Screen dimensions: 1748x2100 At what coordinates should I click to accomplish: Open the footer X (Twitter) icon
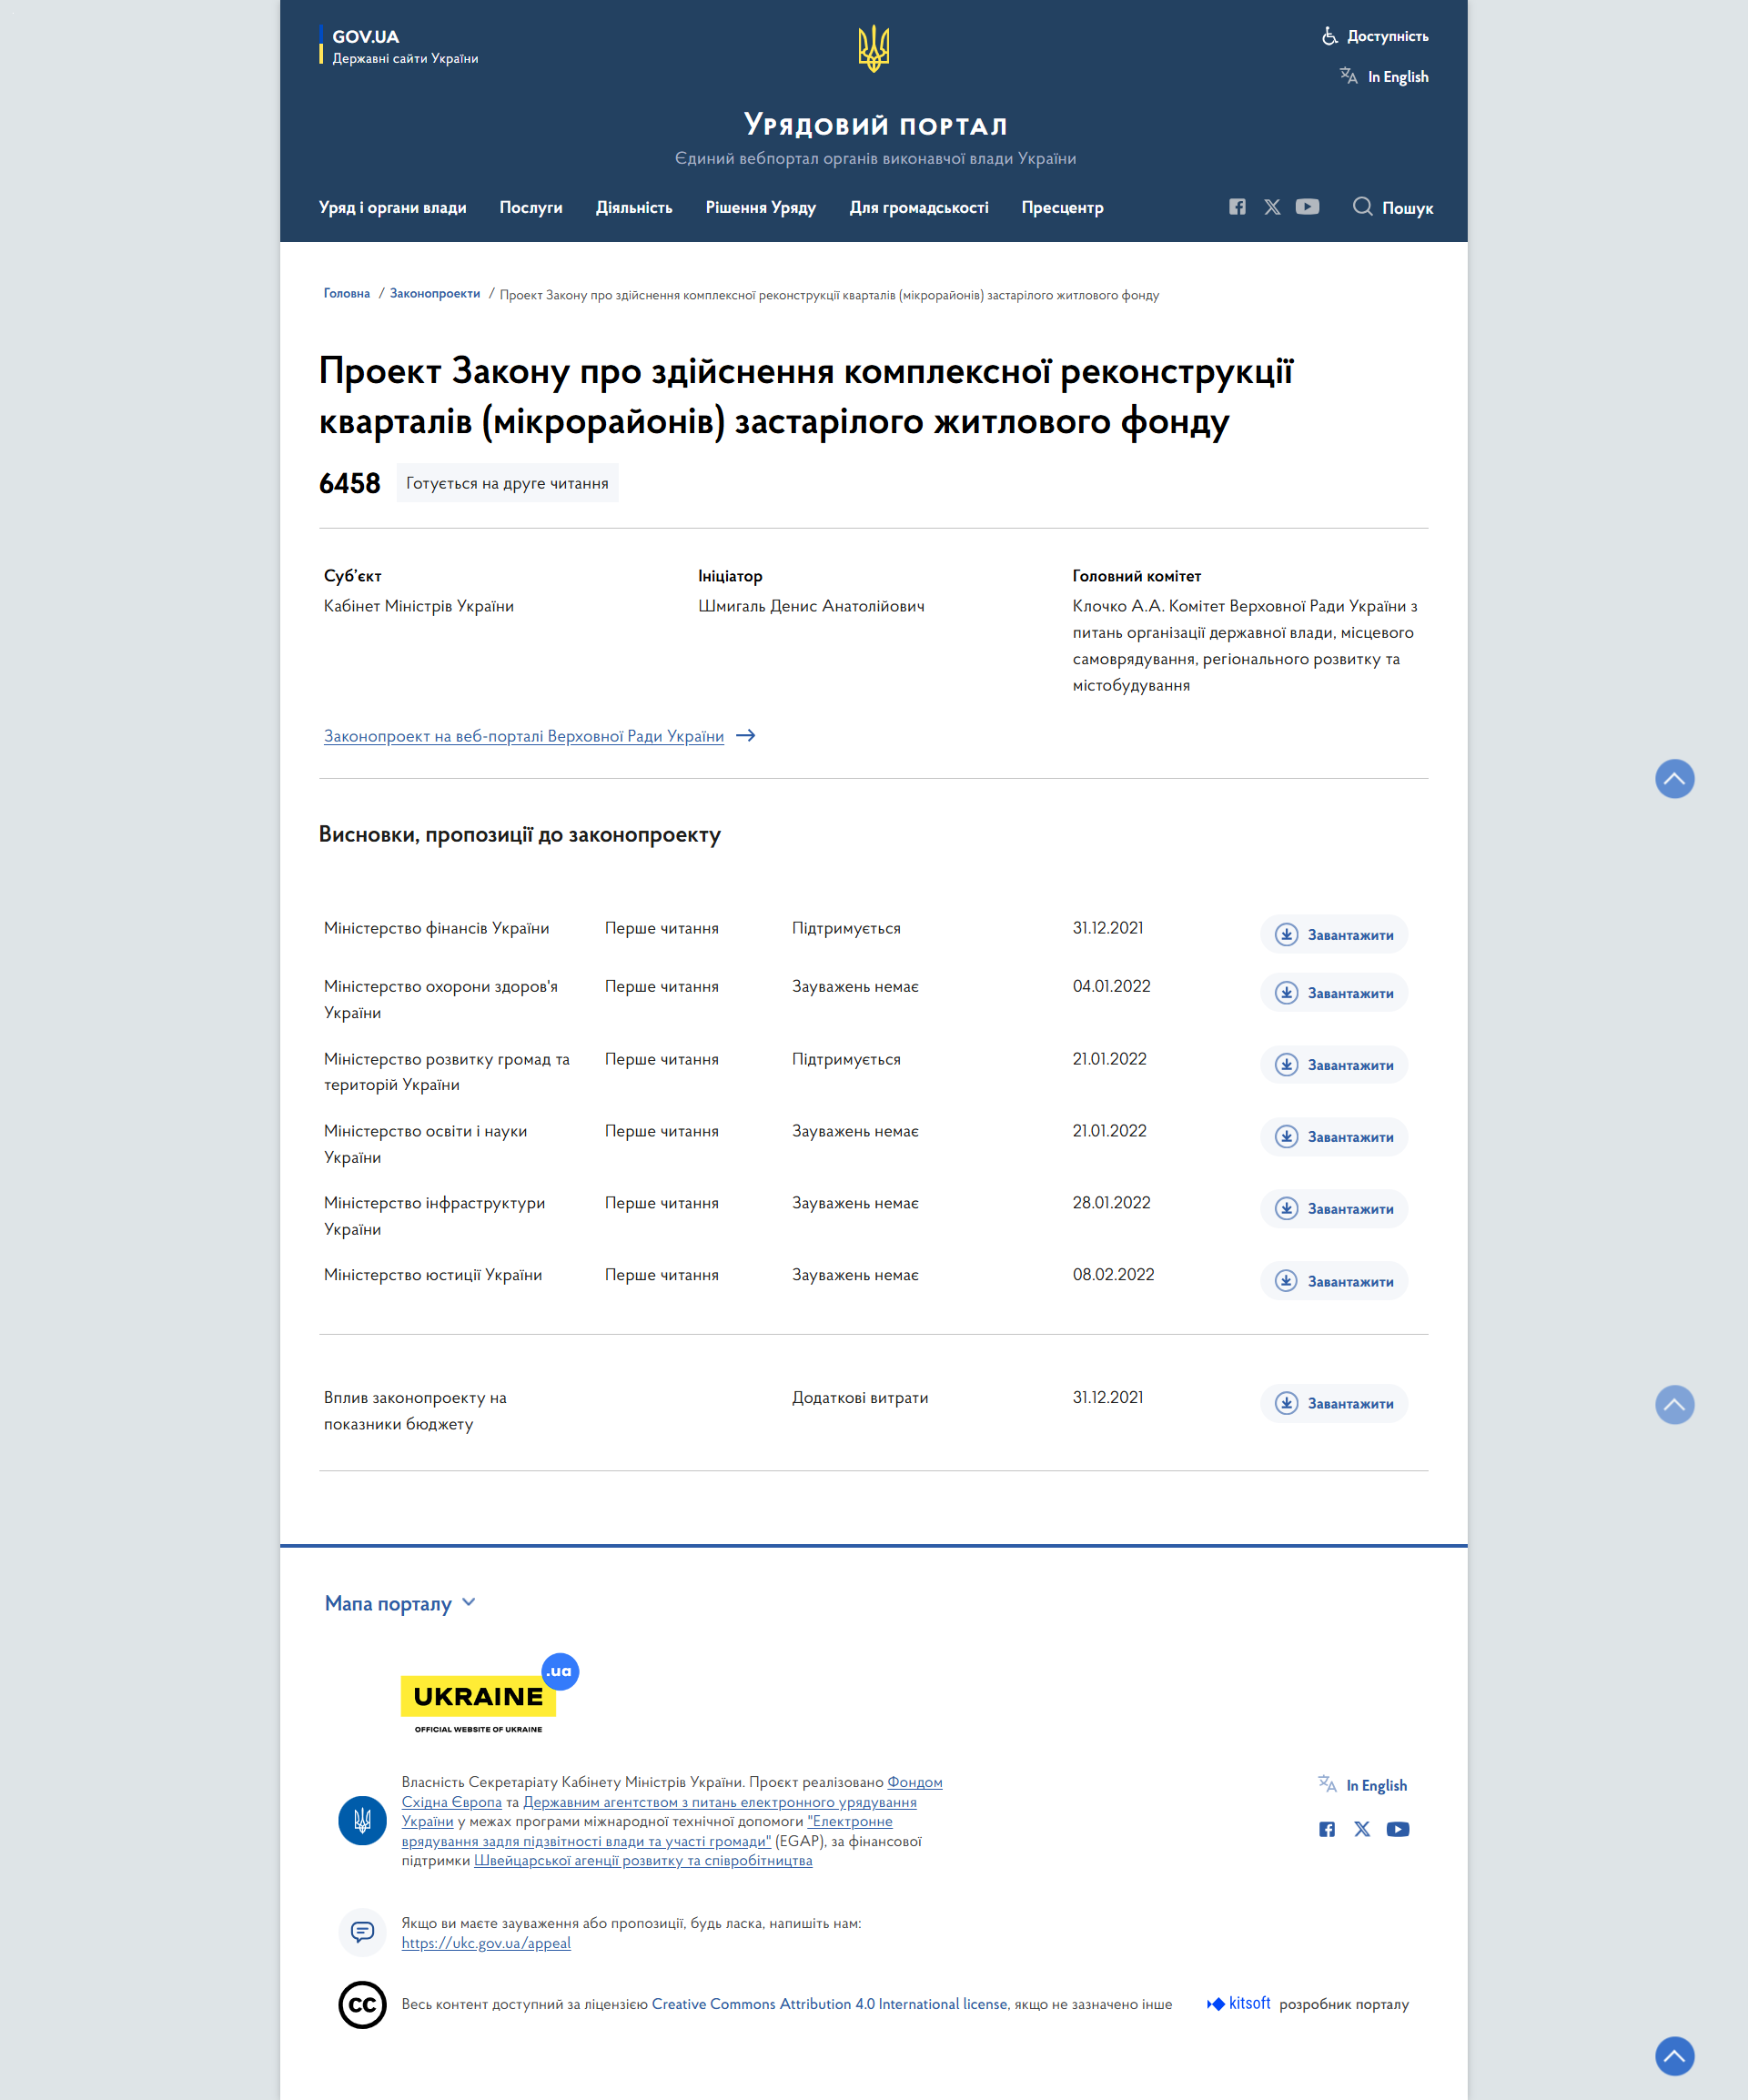pos(1362,1830)
